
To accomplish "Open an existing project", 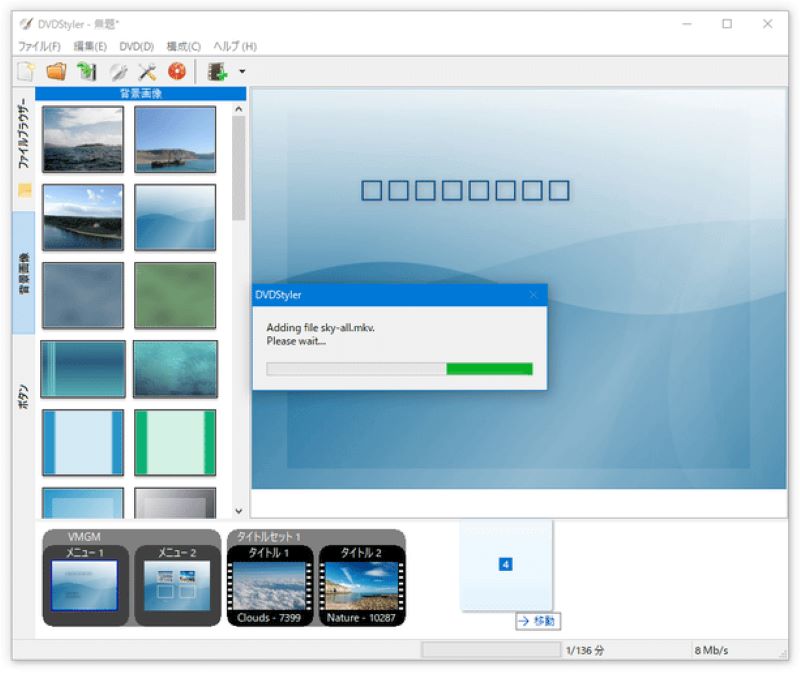I will pyautogui.click(x=56, y=70).
